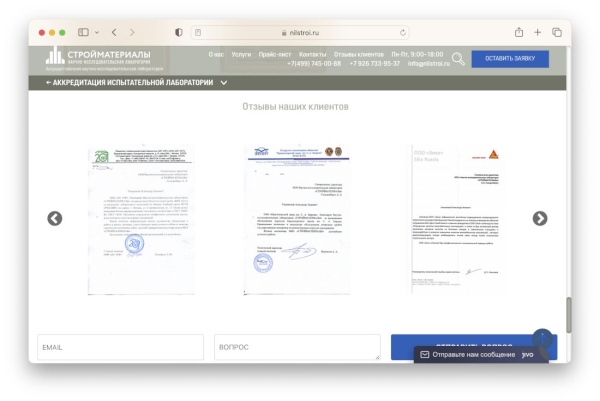This screenshot has height=401, width=600.
Task: Go back with the browser back arrow
Action: [x=114, y=33]
